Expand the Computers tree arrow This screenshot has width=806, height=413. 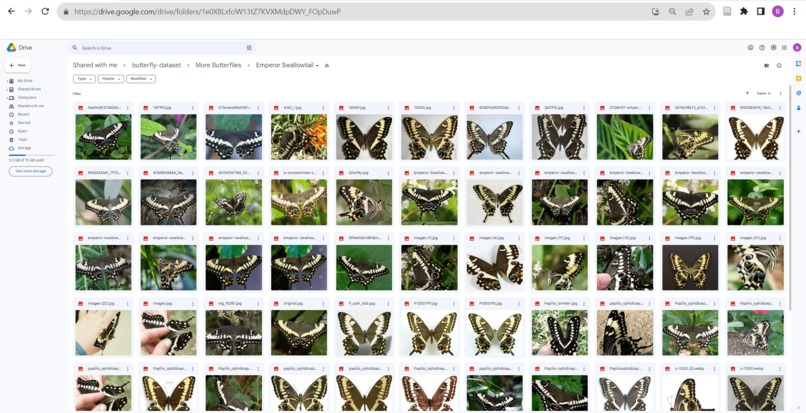[x=7, y=97]
